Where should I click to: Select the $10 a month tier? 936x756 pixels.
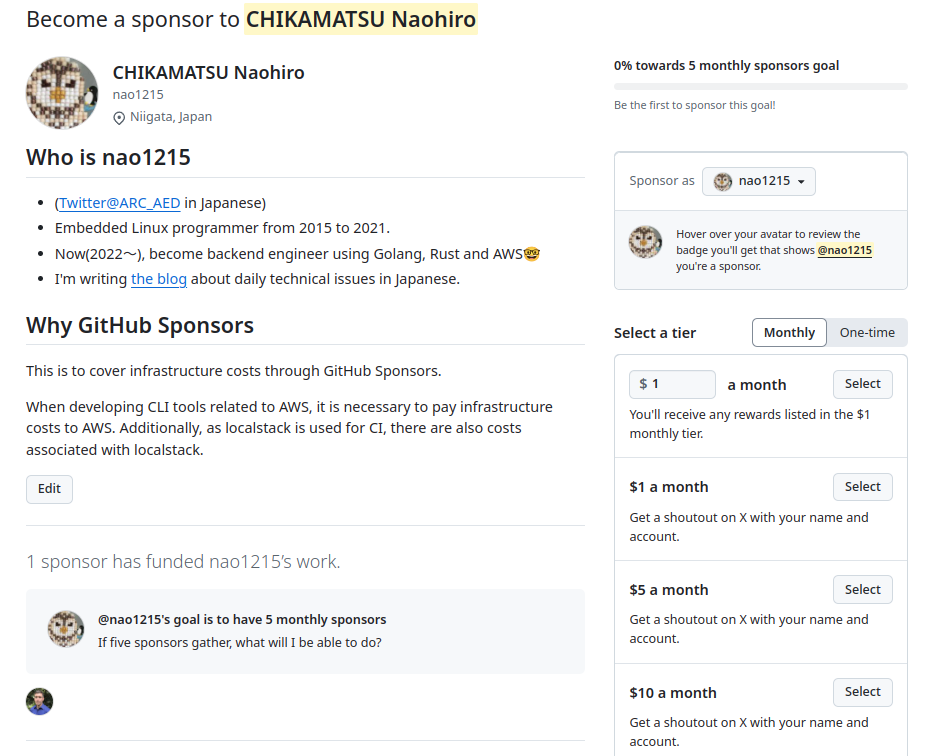tap(862, 692)
